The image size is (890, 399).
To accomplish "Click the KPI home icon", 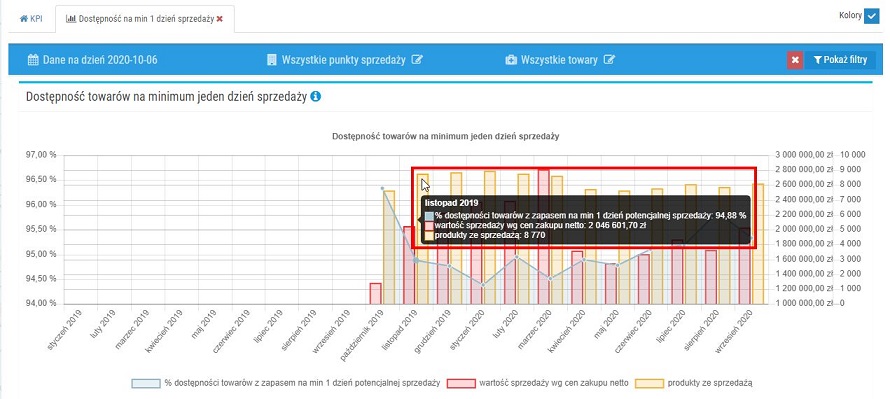I will pos(23,19).
